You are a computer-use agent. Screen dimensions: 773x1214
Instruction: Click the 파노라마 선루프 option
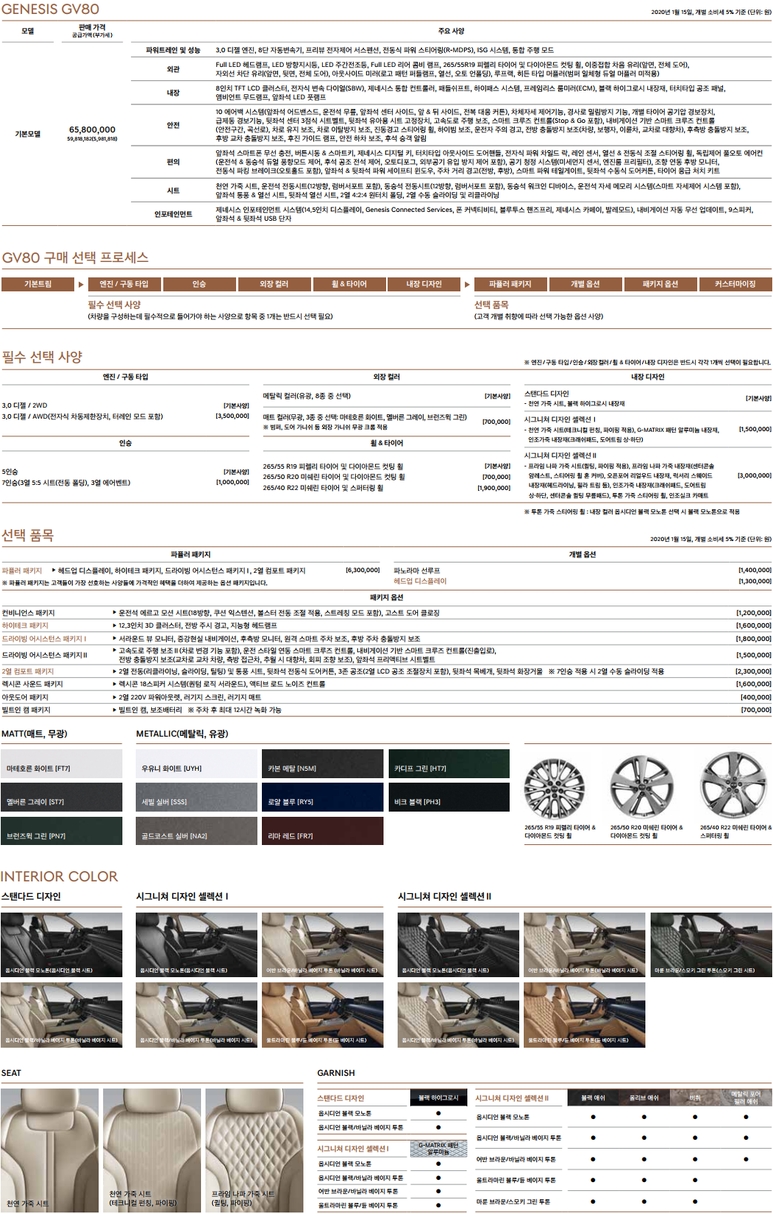pos(416,569)
